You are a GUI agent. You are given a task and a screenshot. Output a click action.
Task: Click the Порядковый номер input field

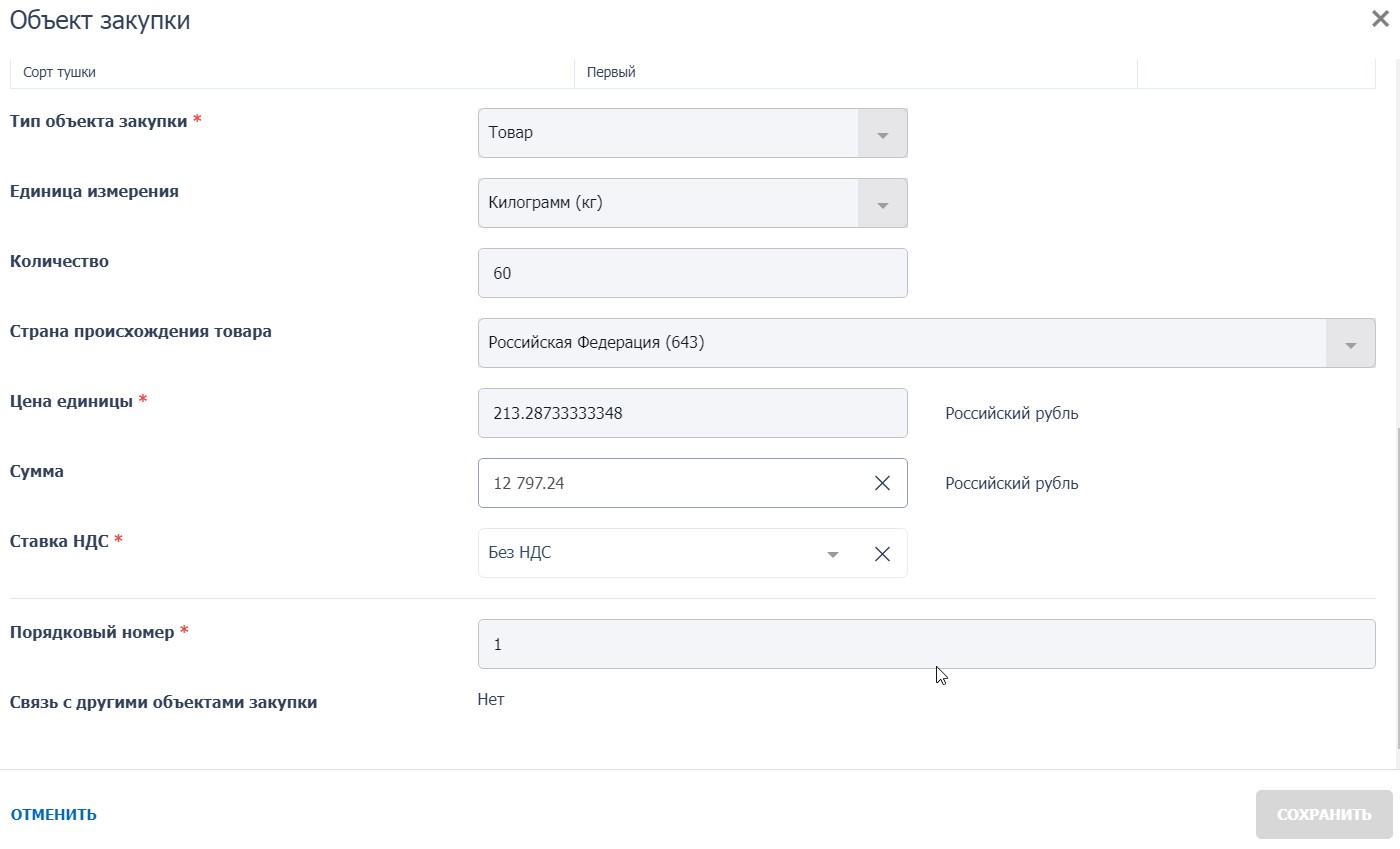pyautogui.click(x=927, y=644)
